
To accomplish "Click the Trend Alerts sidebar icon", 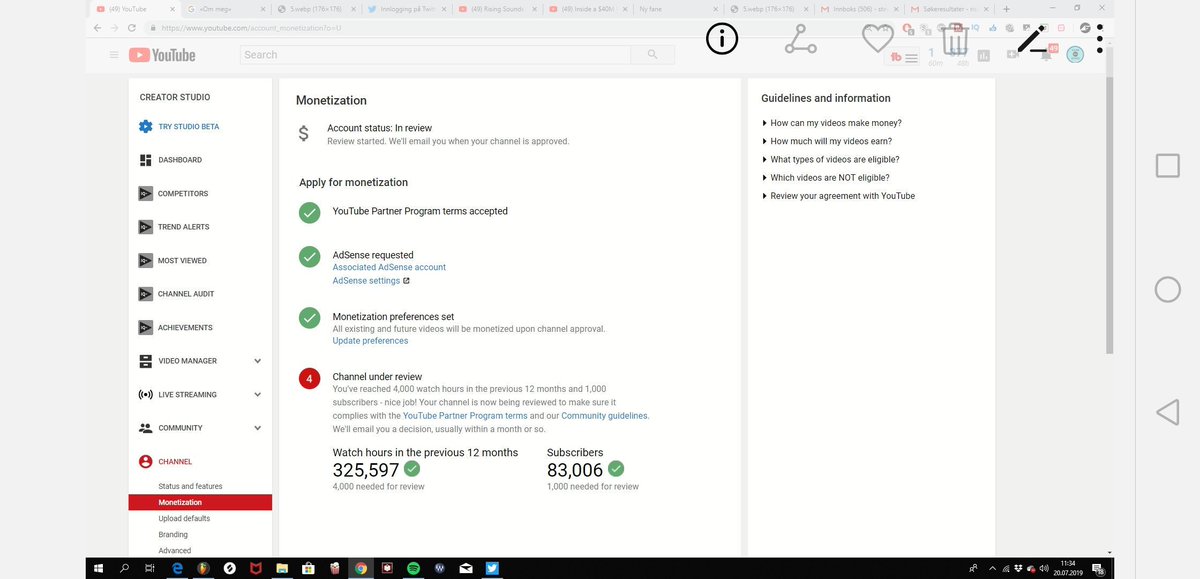I will click(145, 227).
